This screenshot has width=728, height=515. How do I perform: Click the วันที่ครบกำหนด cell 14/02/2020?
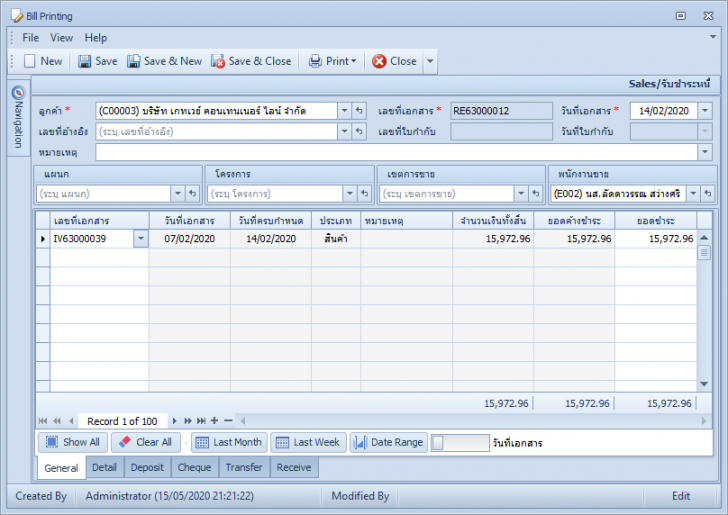pos(271,239)
